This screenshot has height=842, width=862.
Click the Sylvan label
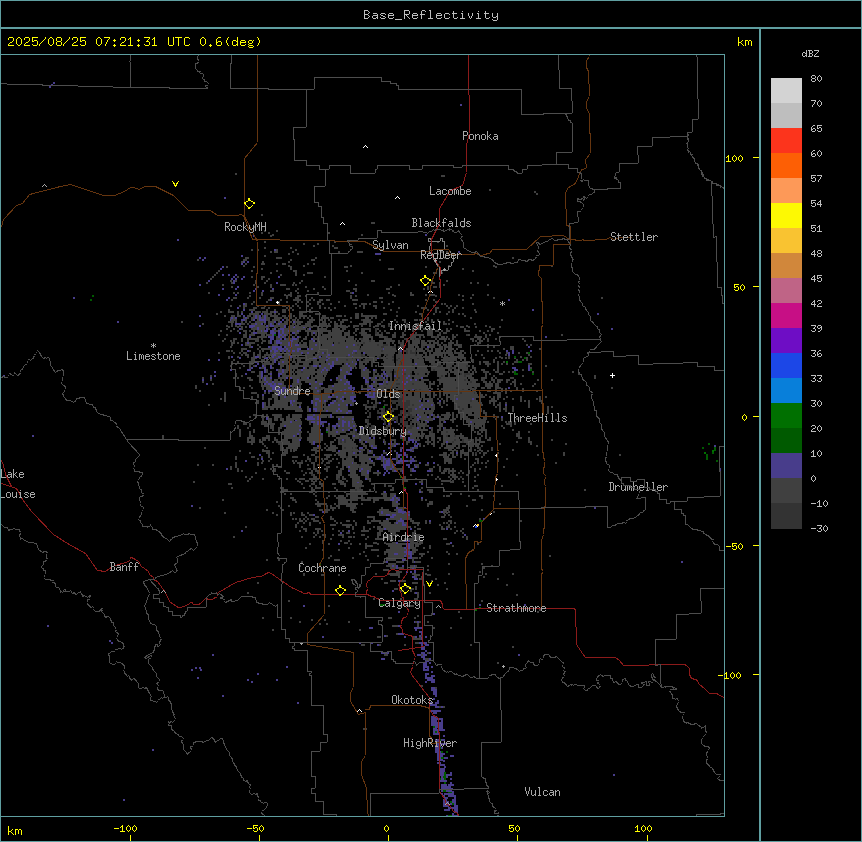[390, 245]
